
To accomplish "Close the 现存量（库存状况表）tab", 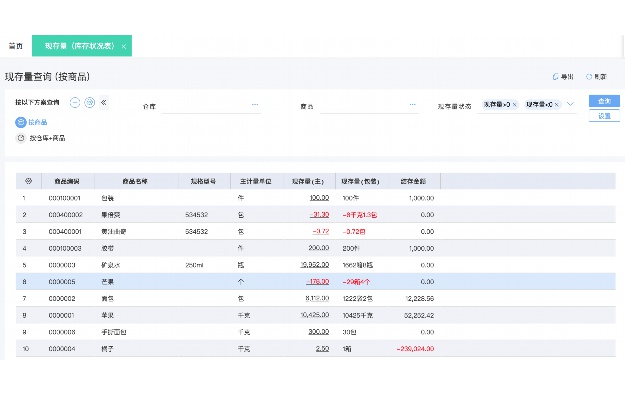I will 124,47.
